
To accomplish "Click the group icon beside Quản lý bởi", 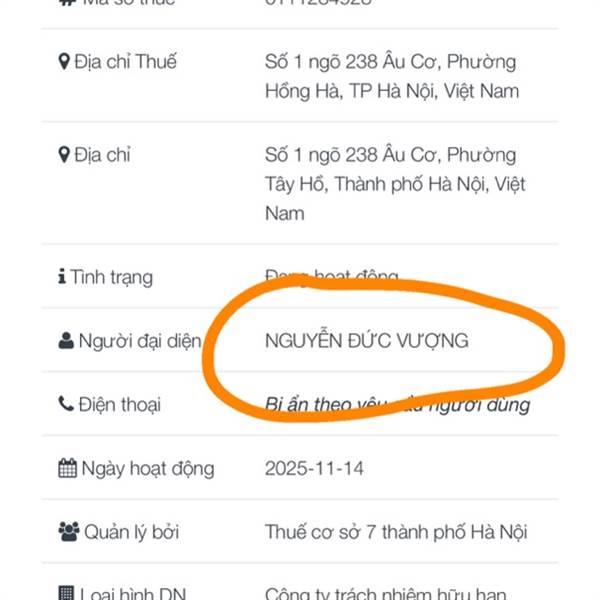I will [x=68, y=531].
